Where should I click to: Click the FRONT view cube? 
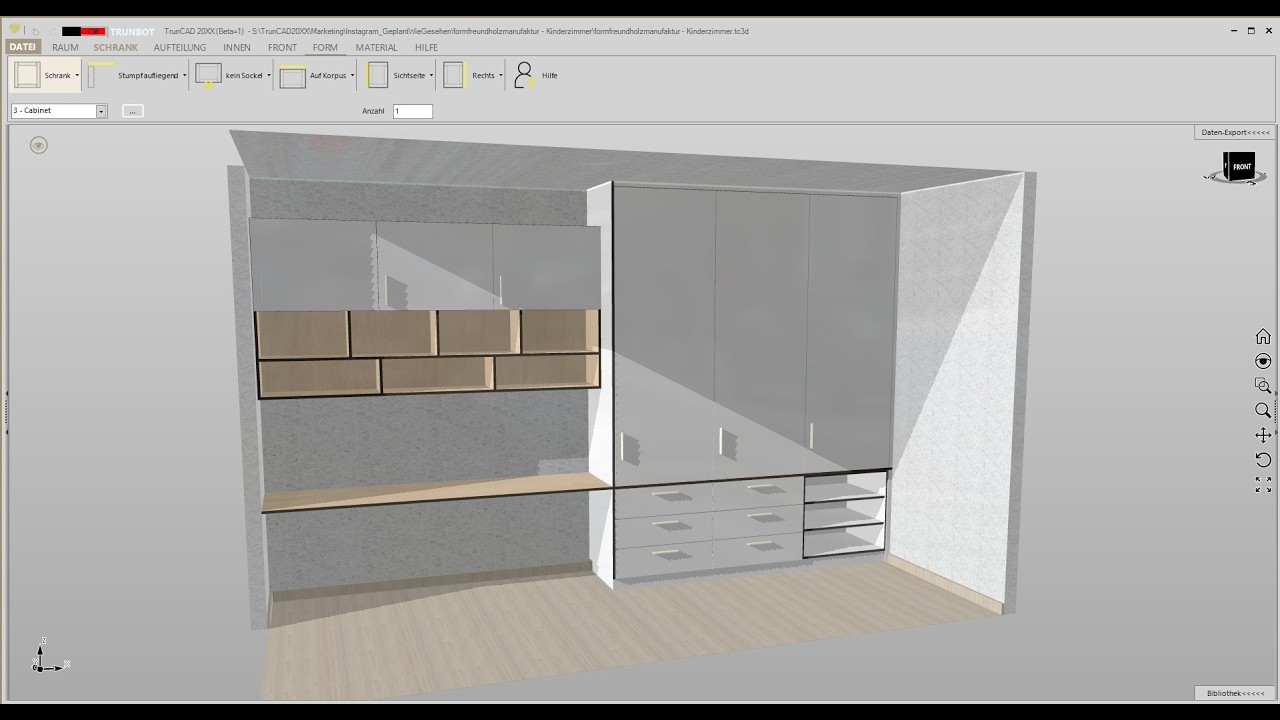[1240, 167]
